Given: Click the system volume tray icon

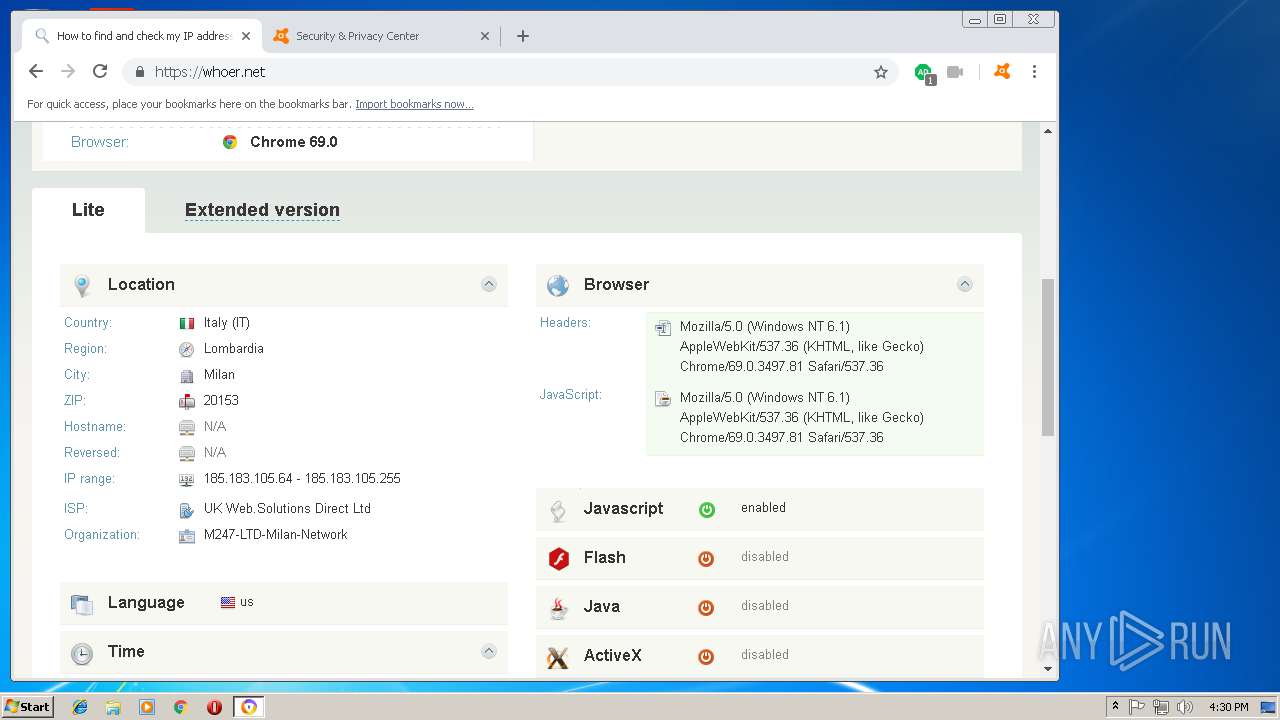Looking at the screenshot, I should click(x=1185, y=707).
